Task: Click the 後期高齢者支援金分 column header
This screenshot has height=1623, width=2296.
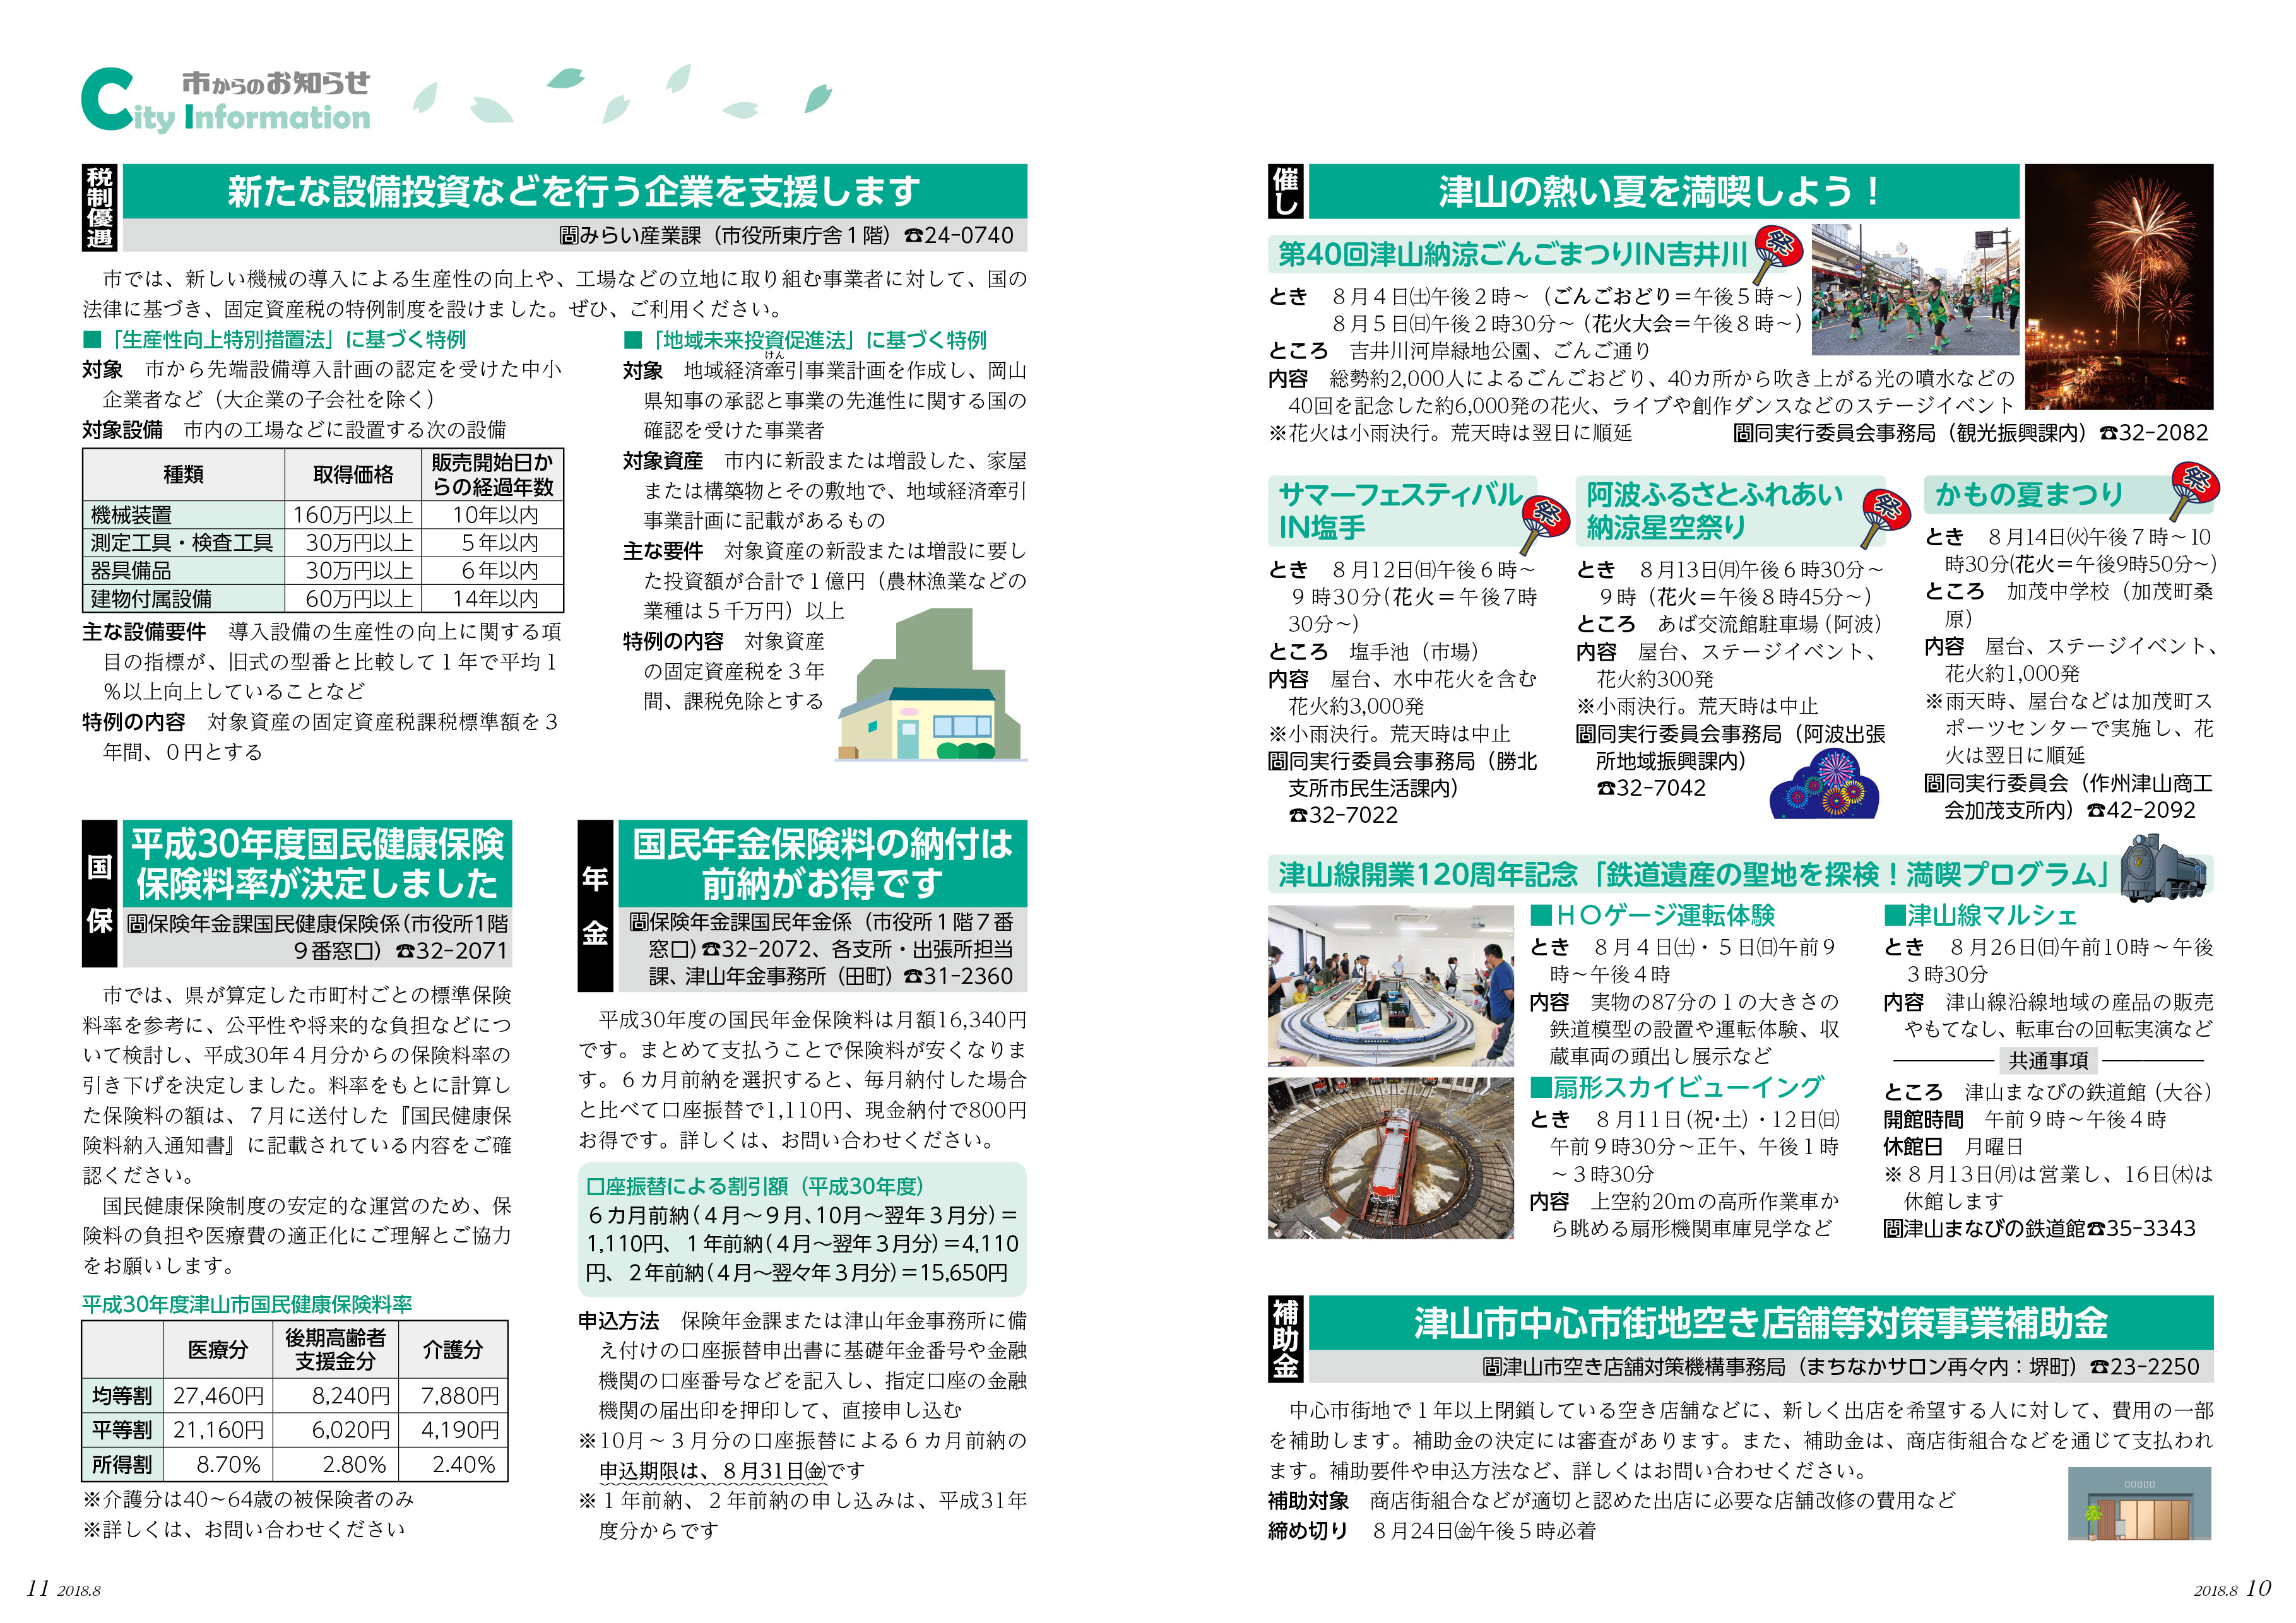Action: tap(335, 1349)
